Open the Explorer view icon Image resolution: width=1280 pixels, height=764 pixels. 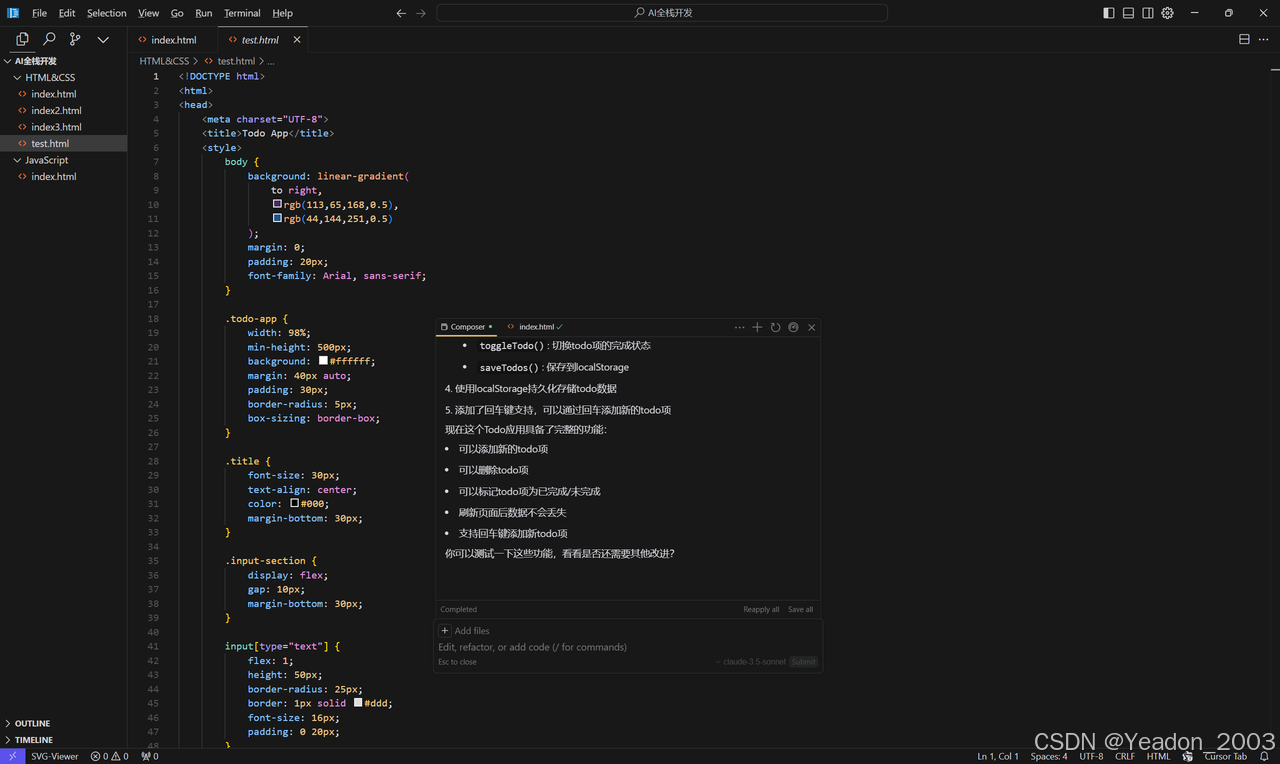[x=22, y=39]
